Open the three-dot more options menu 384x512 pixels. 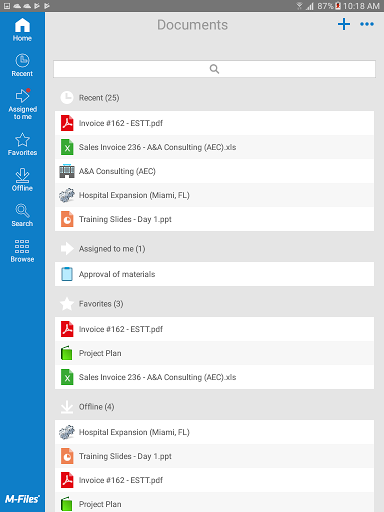(367, 24)
